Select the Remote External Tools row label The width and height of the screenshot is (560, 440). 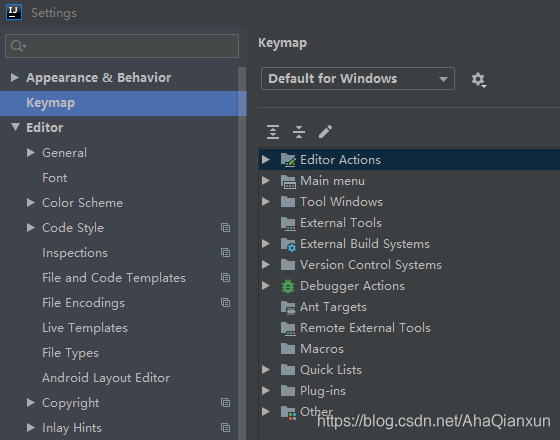365,328
